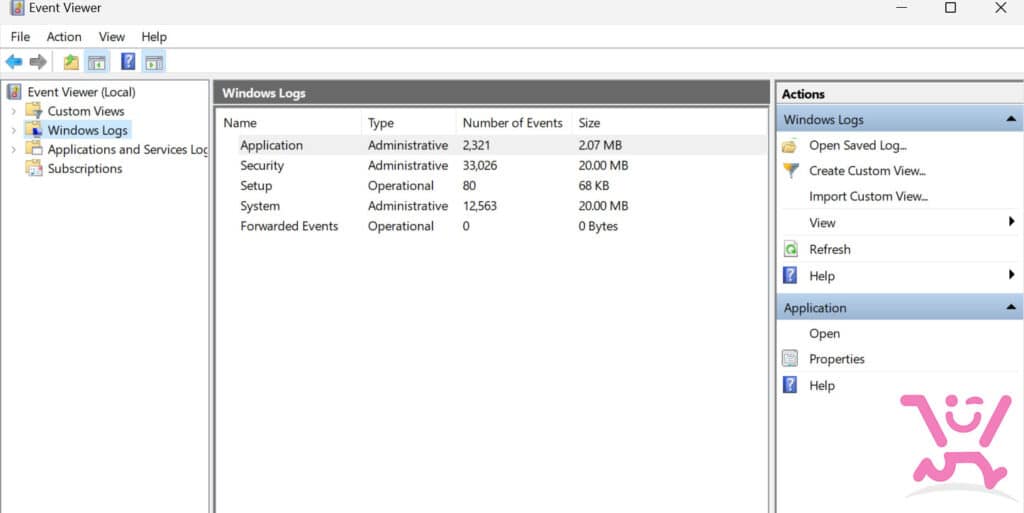The height and width of the screenshot is (513, 1024).
Task: Click the Help icon under Application actions
Action: pos(790,385)
